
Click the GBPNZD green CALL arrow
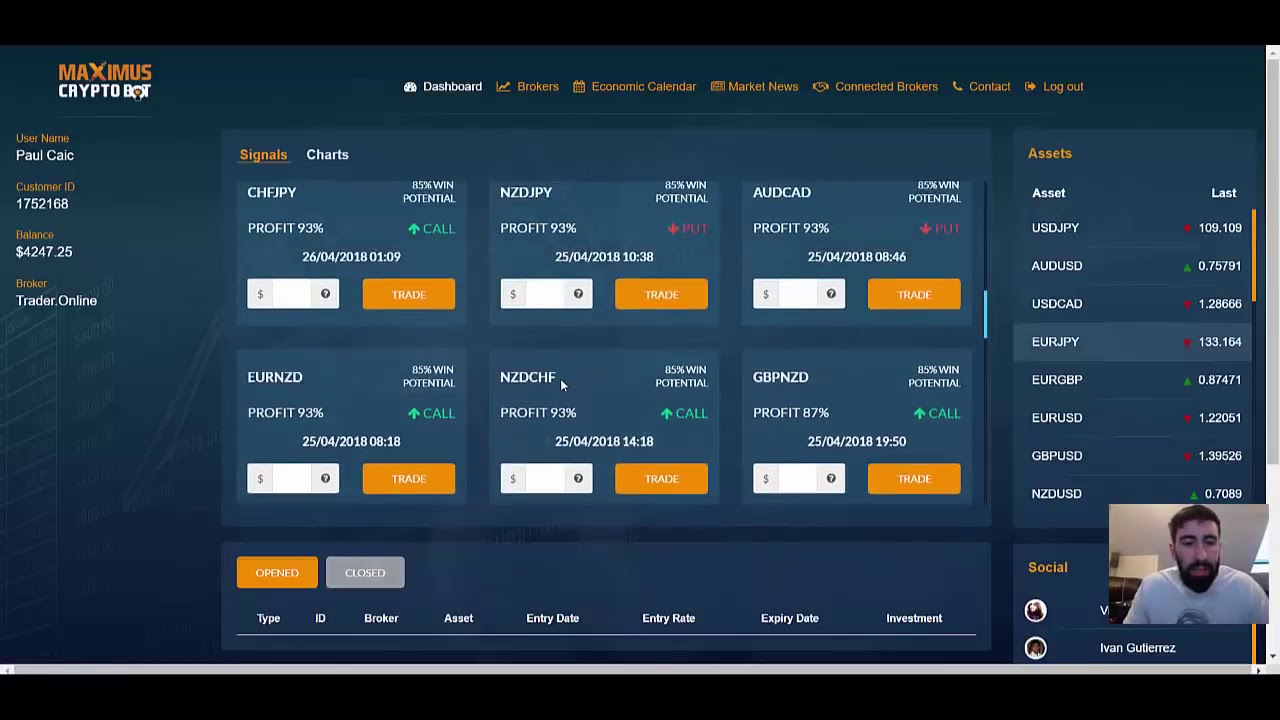coord(919,413)
